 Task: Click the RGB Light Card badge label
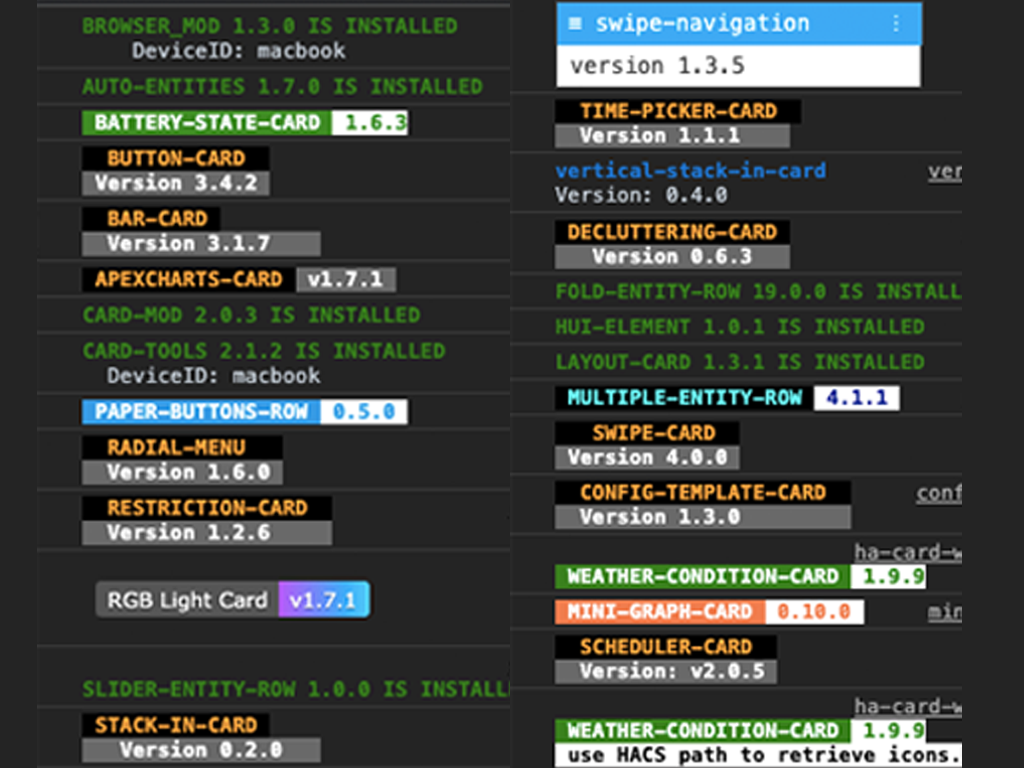(188, 600)
